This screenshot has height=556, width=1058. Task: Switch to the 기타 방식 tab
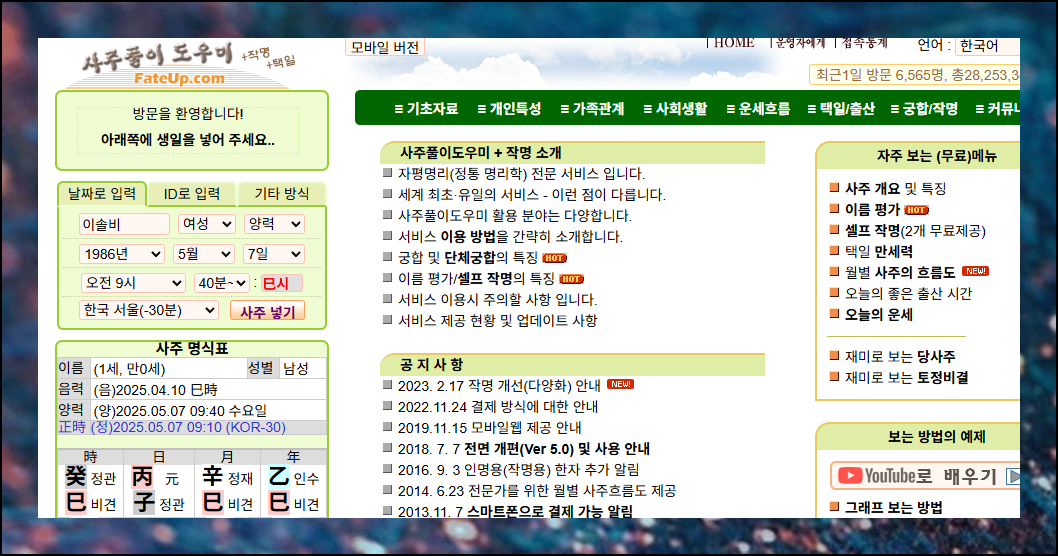281,194
